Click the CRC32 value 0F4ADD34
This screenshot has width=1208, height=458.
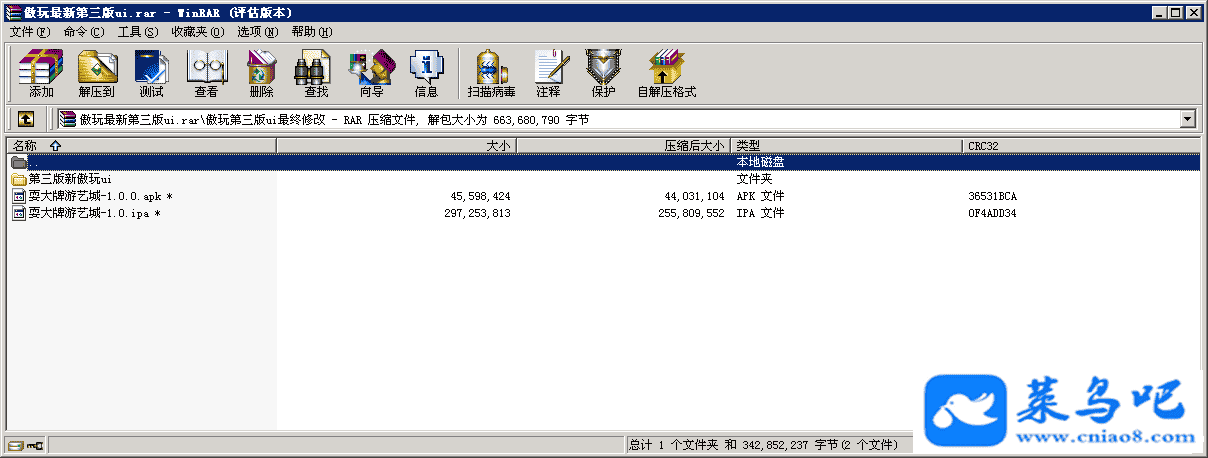click(x=992, y=213)
